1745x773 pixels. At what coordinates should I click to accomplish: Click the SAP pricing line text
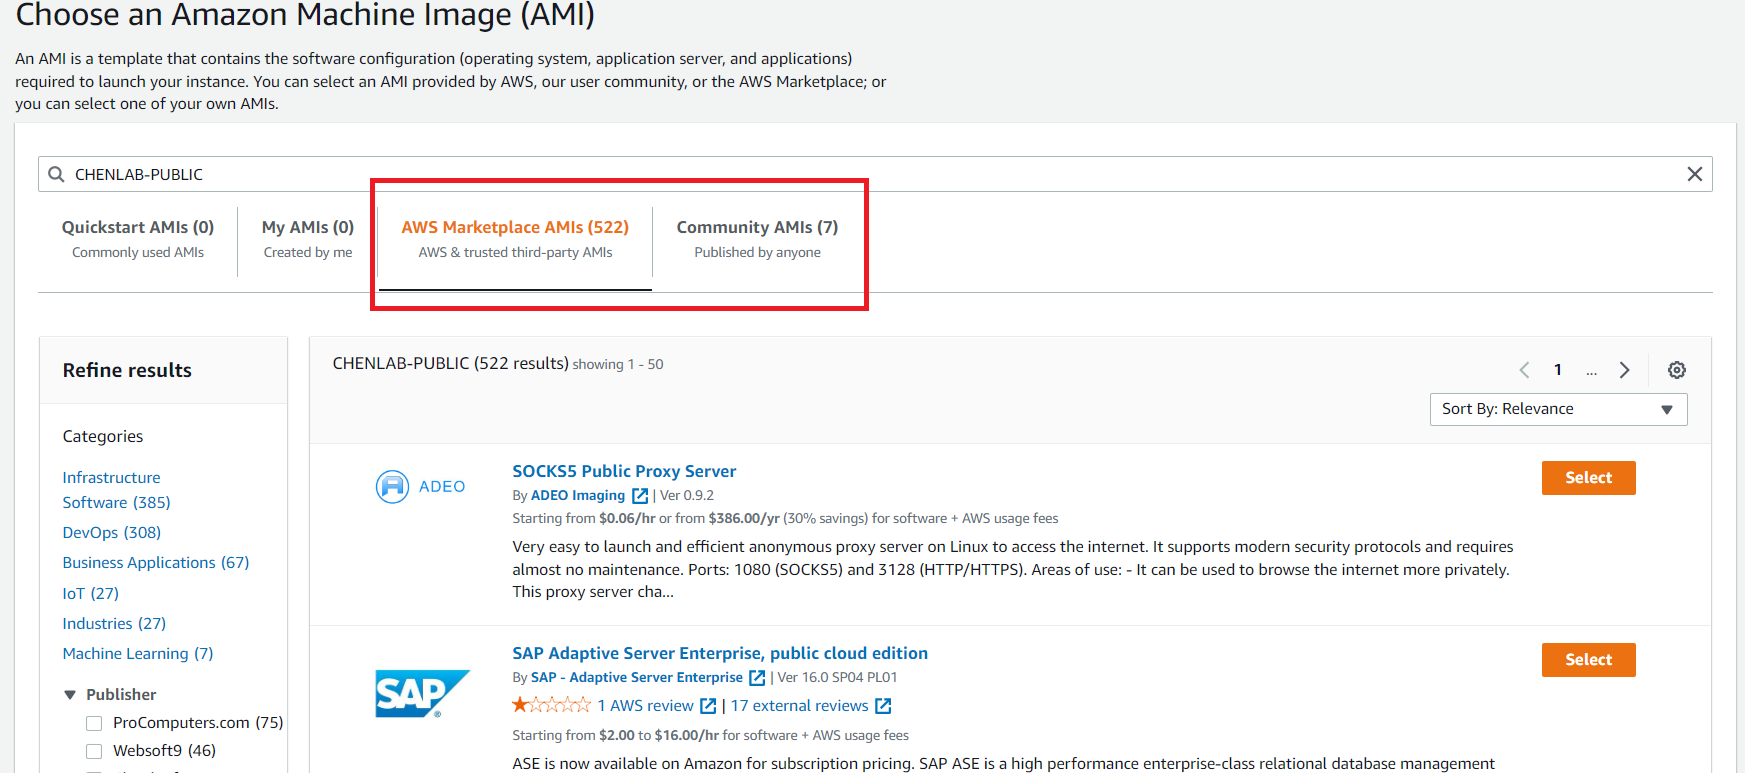tap(710, 735)
